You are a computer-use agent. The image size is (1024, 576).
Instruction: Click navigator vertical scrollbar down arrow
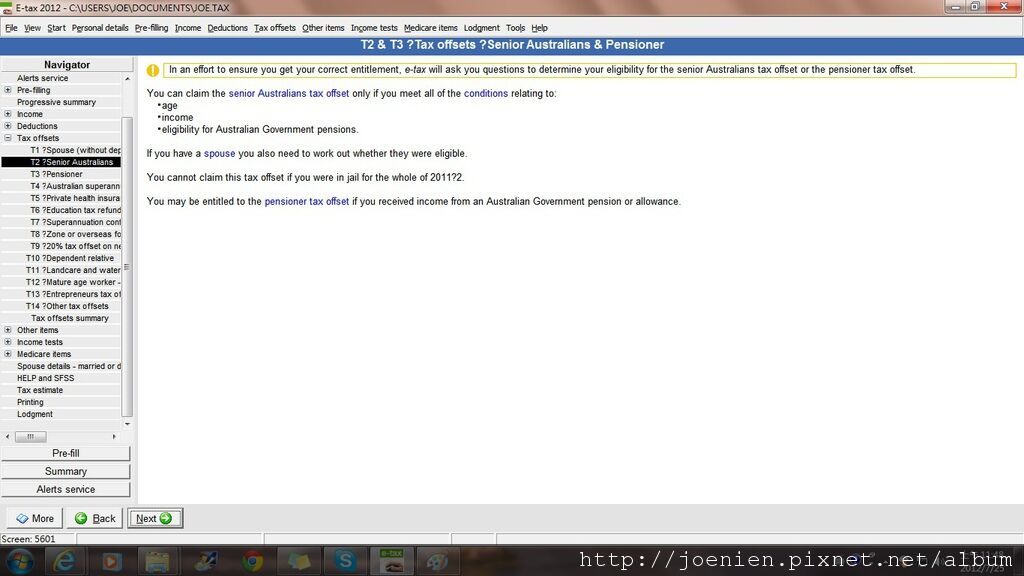click(127, 424)
